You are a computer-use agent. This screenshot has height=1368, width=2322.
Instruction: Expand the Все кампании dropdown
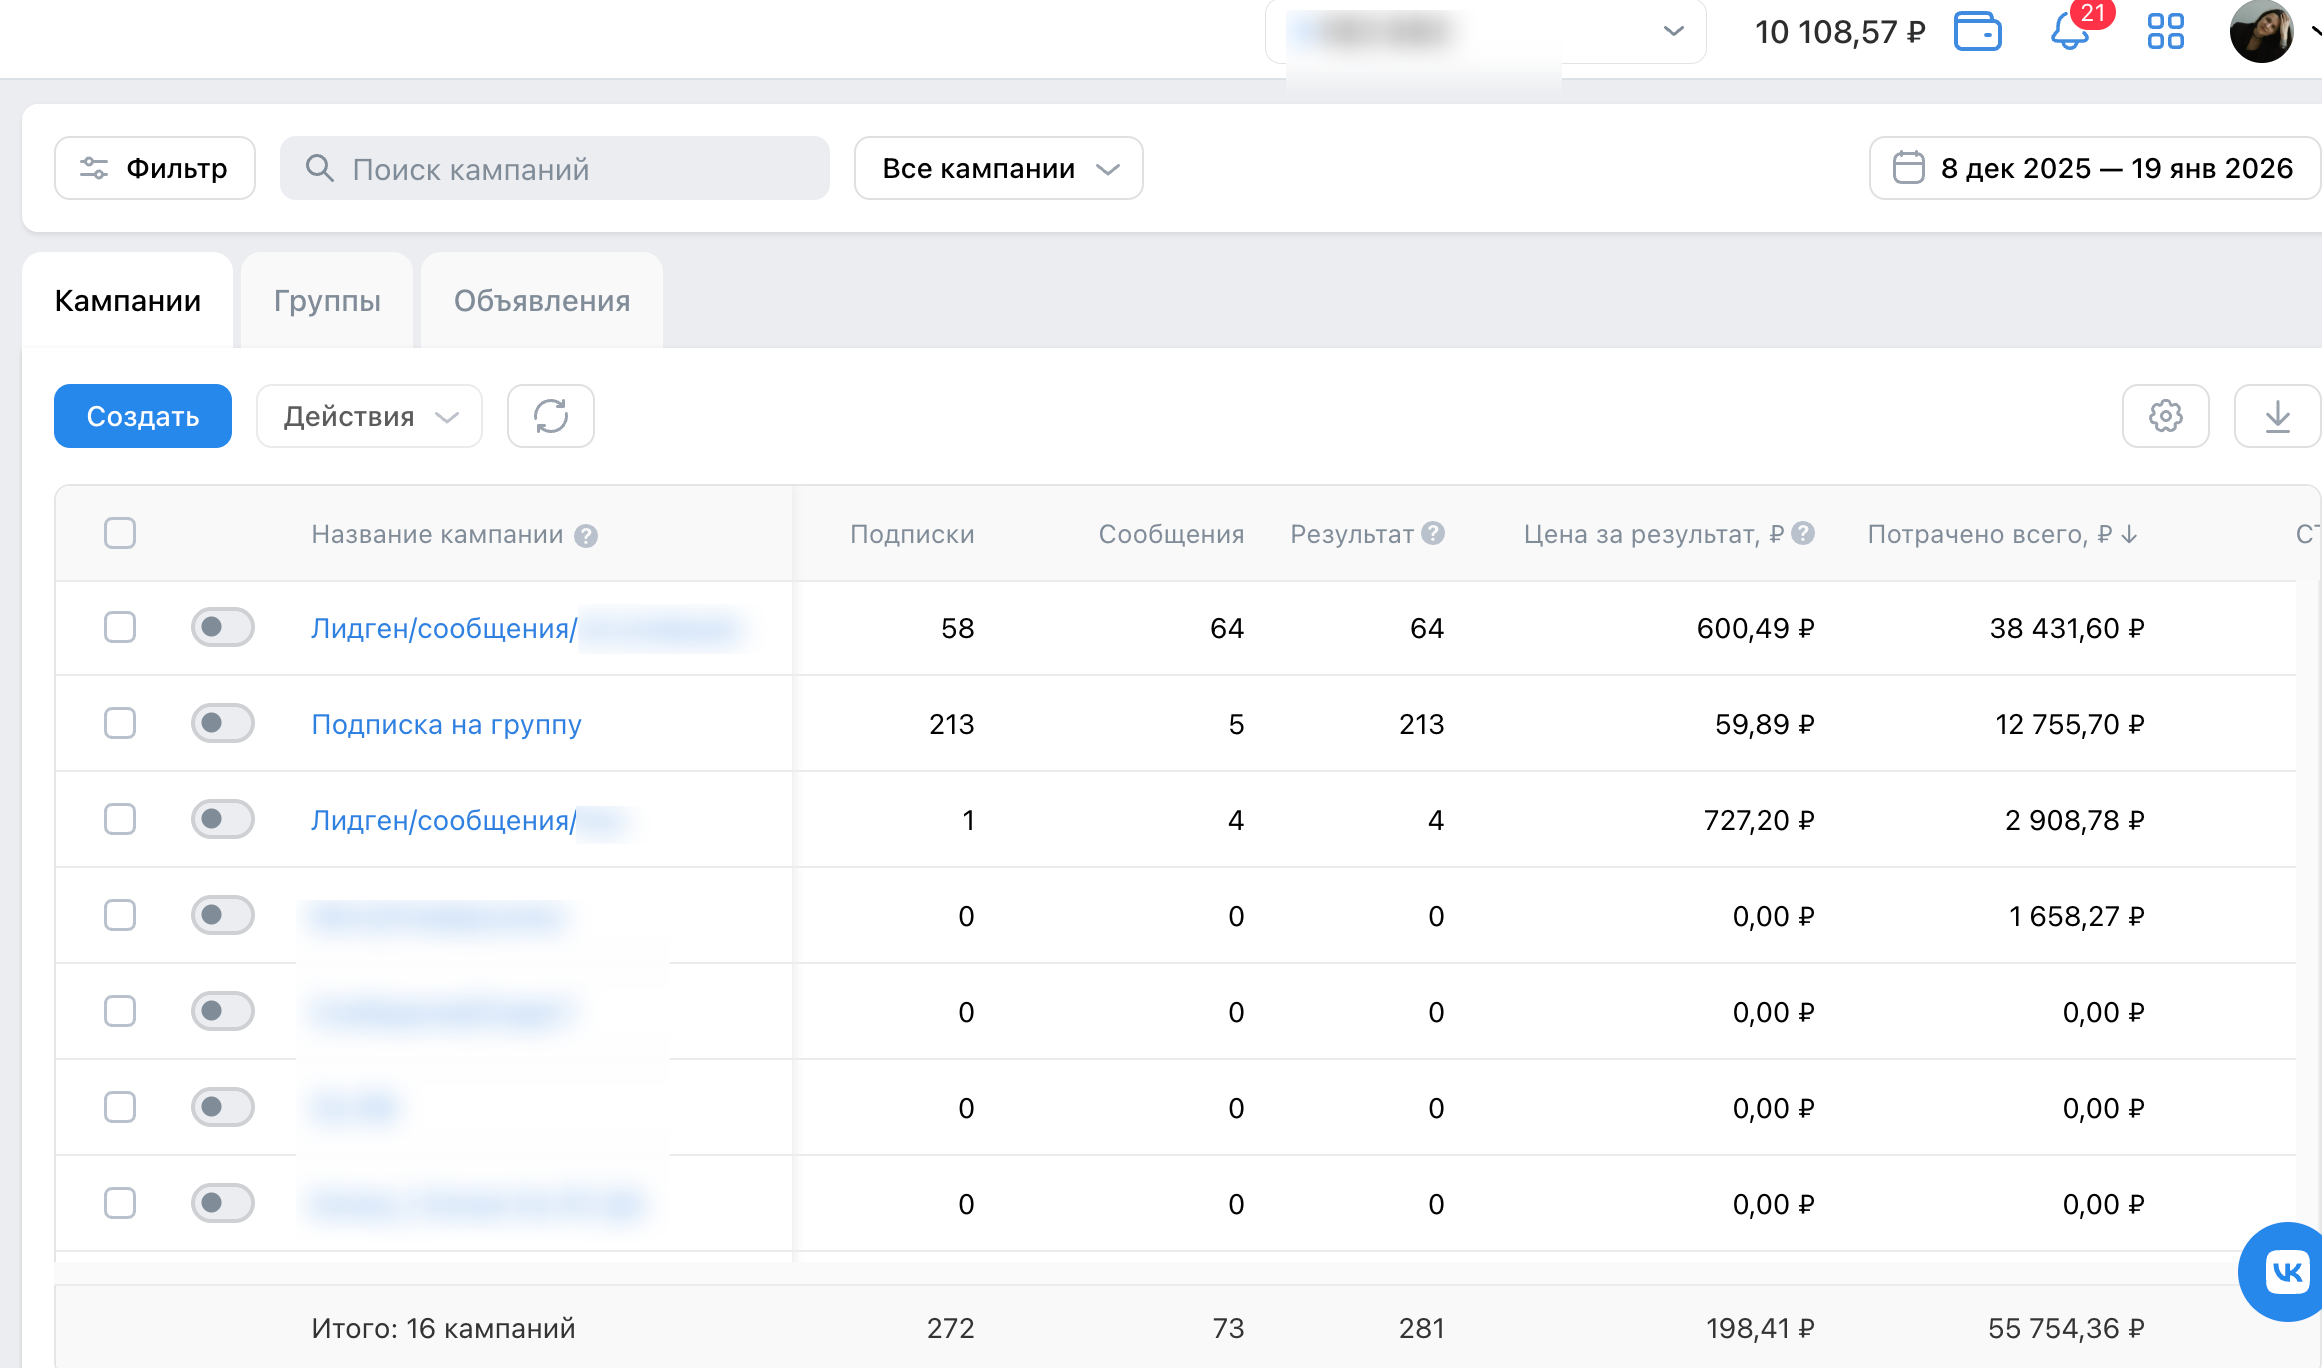[x=998, y=168]
